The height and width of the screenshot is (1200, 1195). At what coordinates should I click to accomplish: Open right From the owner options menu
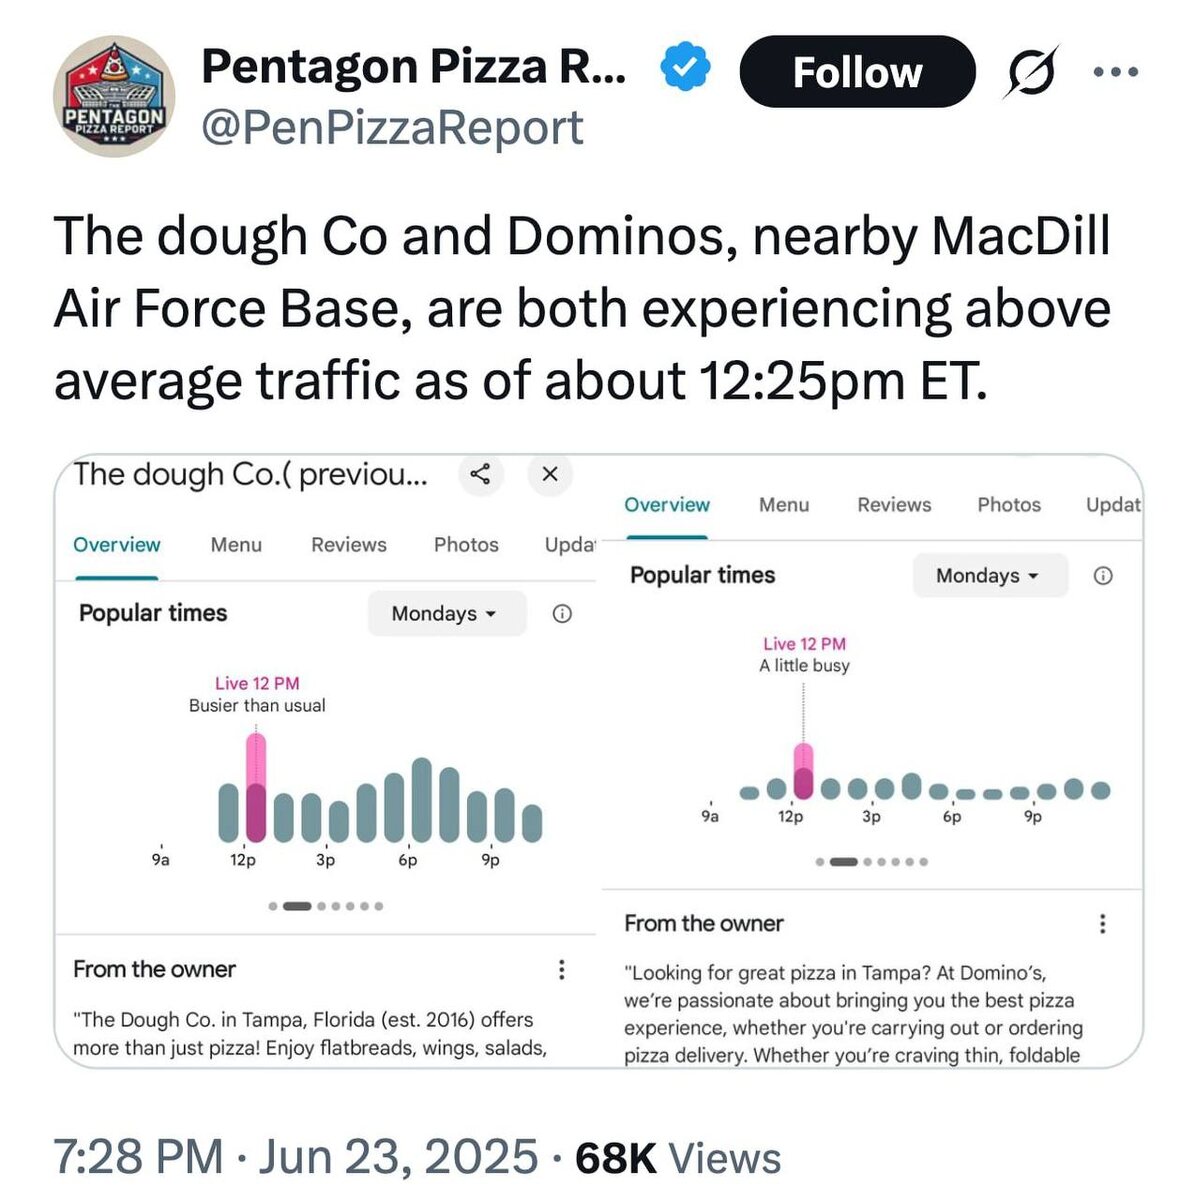coord(1103,923)
